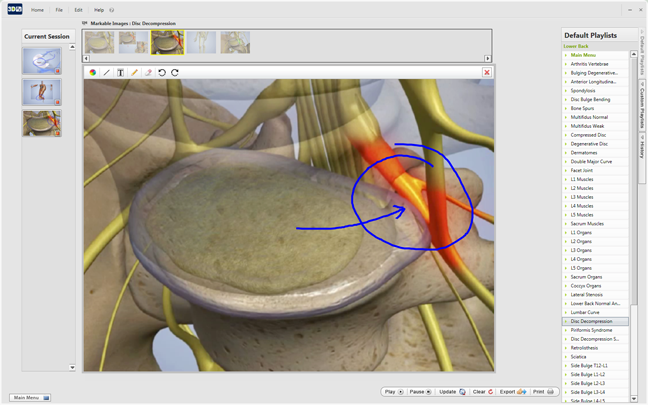The width and height of the screenshot is (648, 405).
Task: Select the first thumbnail in image strip
Action: [99, 42]
